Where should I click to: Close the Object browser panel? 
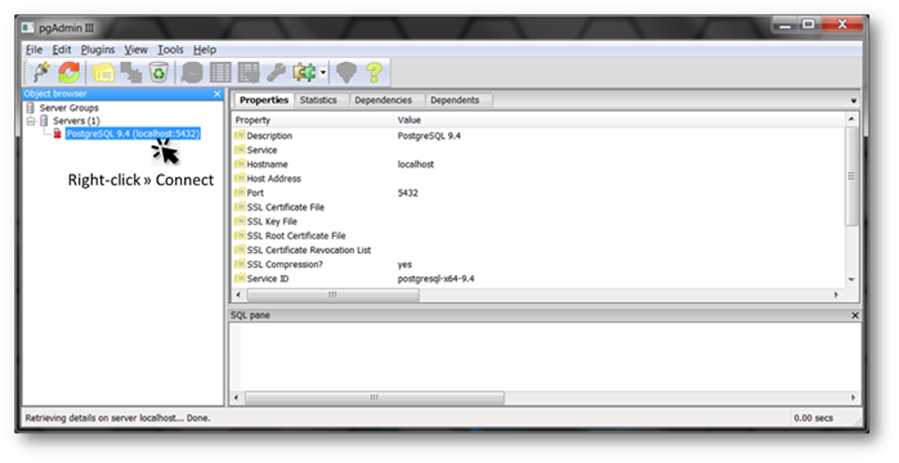pos(217,94)
